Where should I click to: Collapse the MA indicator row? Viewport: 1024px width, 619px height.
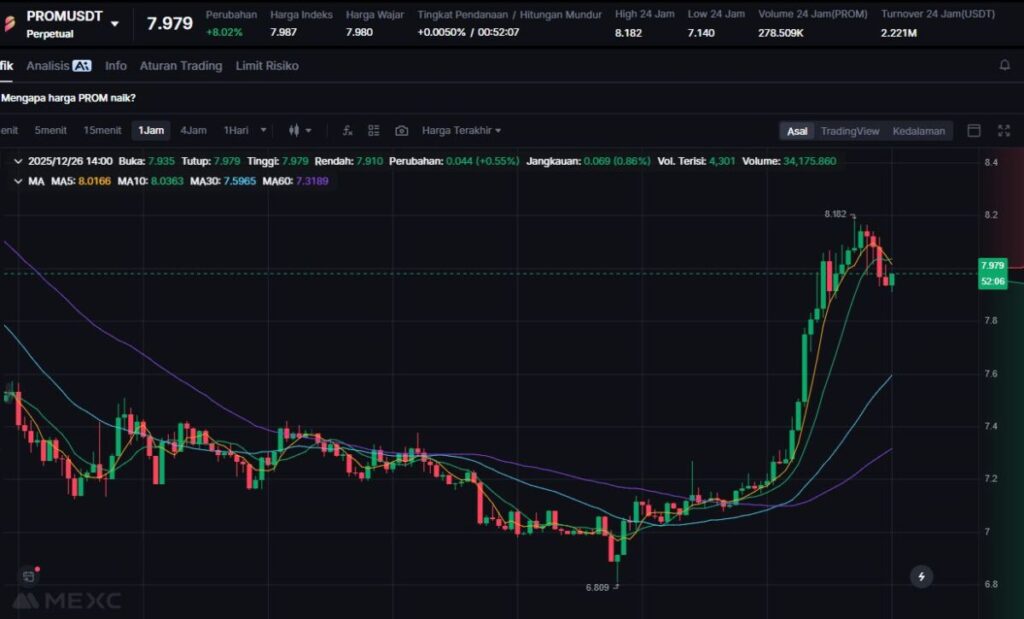[x=18, y=181]
